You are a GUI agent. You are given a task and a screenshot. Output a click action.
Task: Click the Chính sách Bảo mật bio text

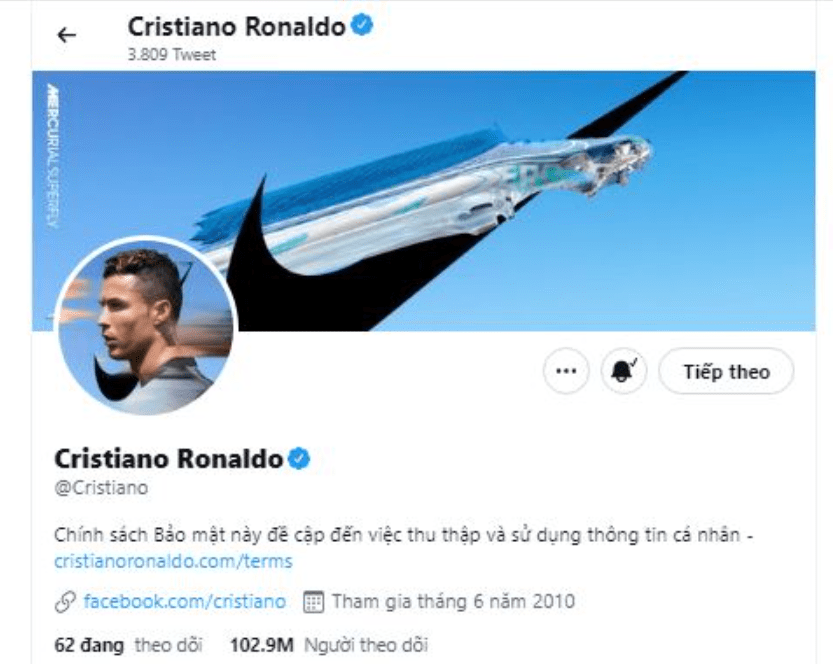(x=400, y=535)
